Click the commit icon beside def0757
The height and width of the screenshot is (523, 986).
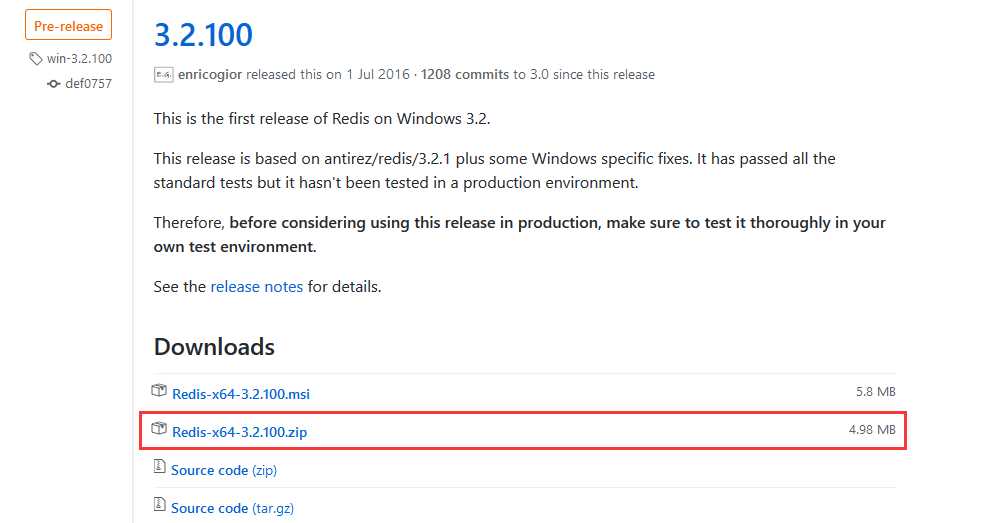pos(54,84)
